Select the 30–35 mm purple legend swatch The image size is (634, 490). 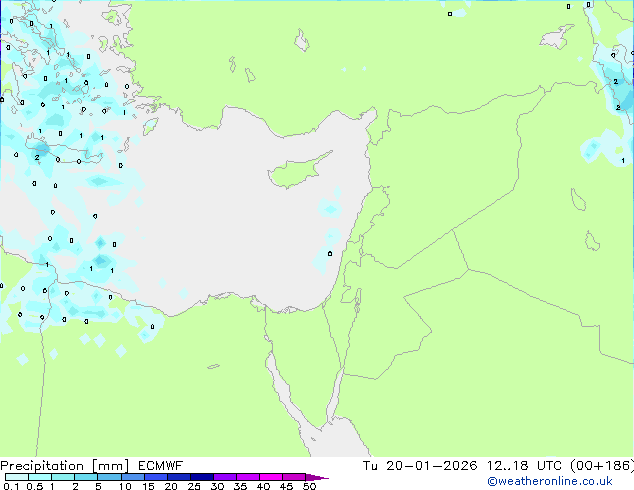click(225, 477)
